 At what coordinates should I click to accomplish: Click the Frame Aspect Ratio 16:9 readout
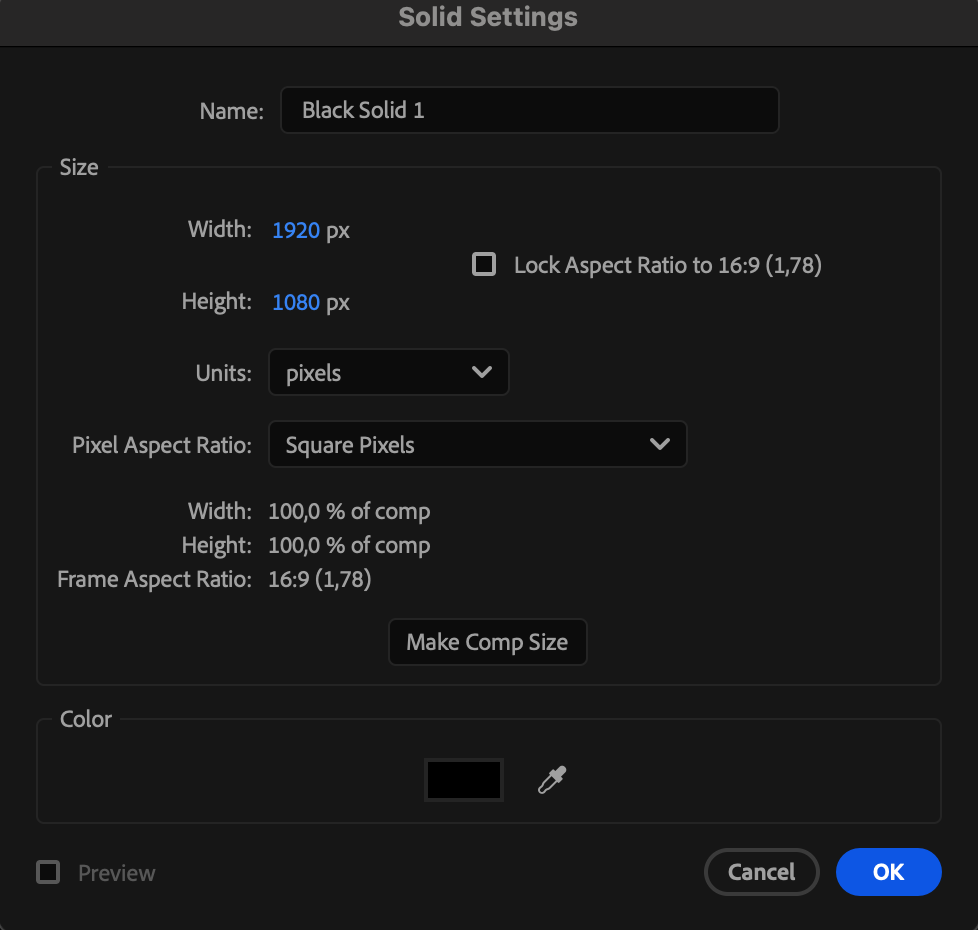tap(320, 579)
